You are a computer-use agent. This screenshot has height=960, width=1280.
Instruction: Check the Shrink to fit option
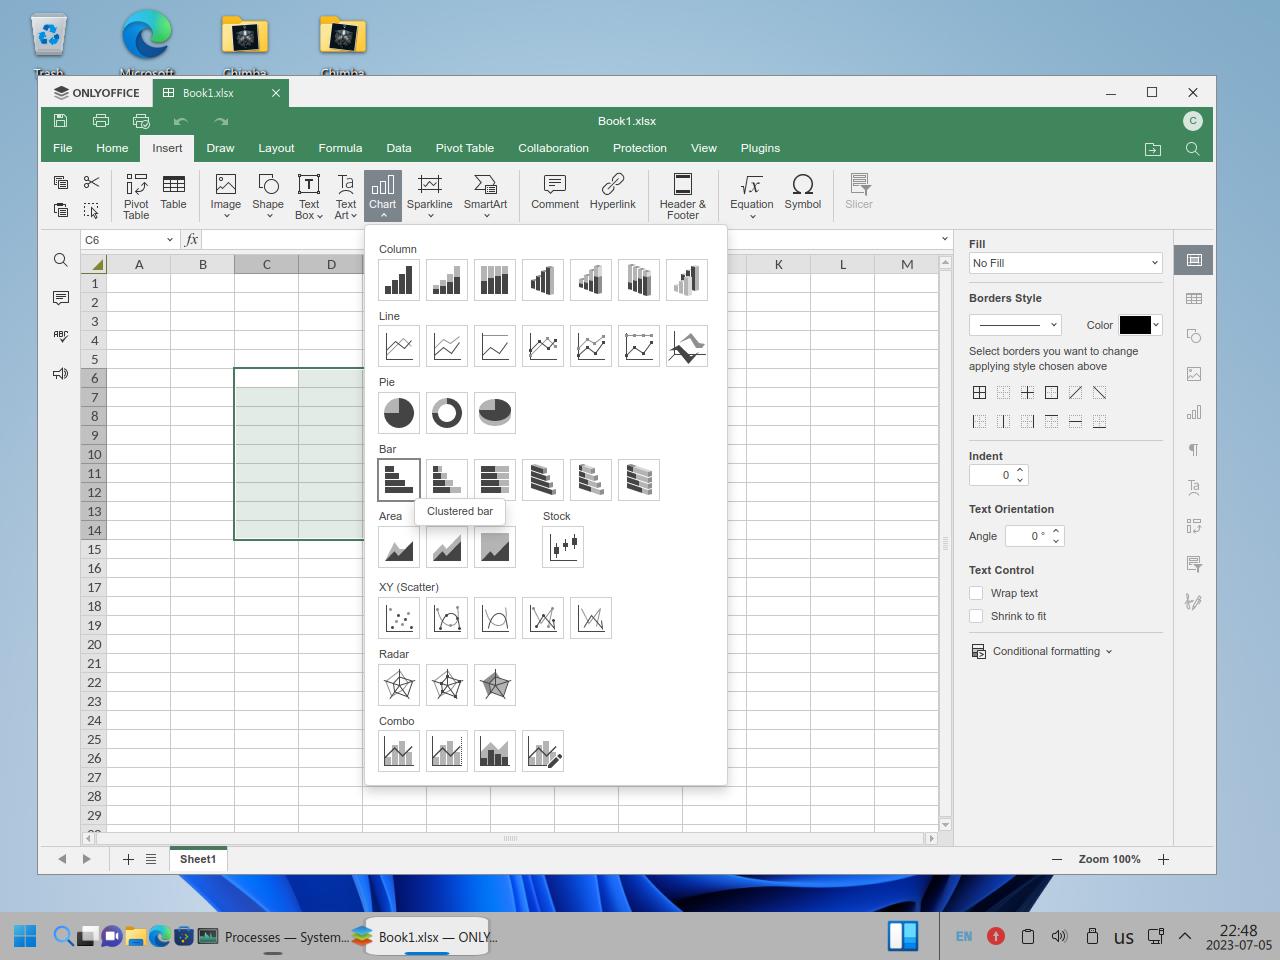click(x=976, y=616)
